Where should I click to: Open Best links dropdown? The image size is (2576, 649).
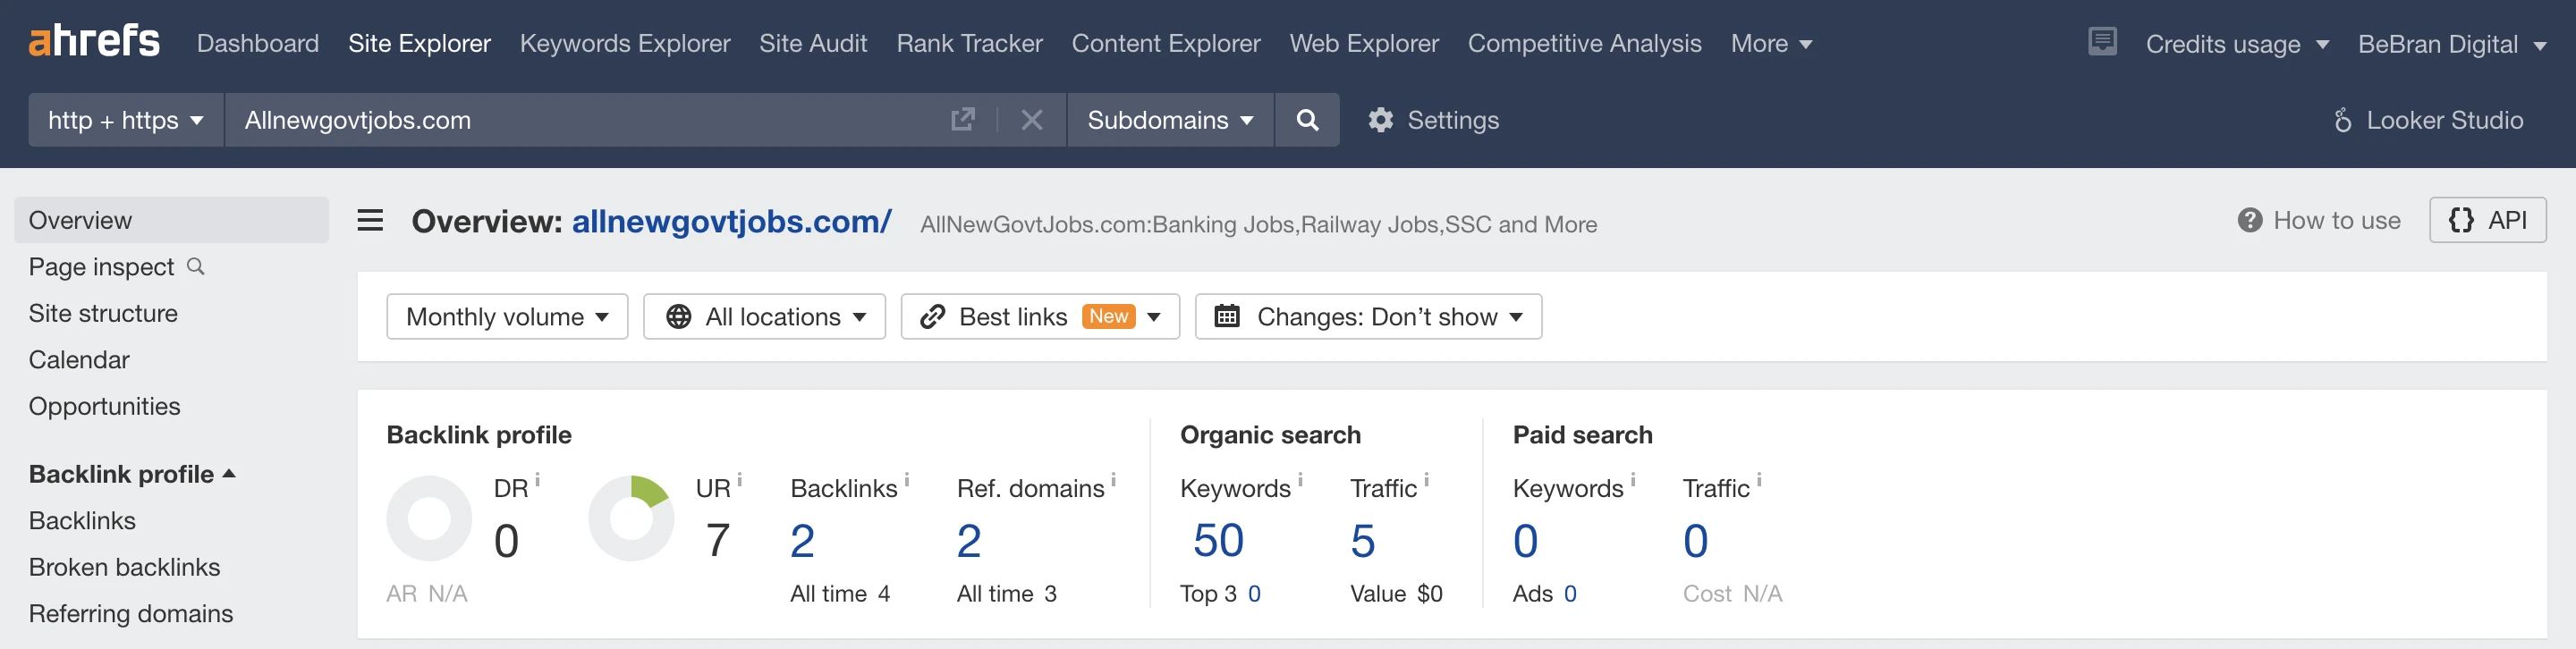(1040, 316)
